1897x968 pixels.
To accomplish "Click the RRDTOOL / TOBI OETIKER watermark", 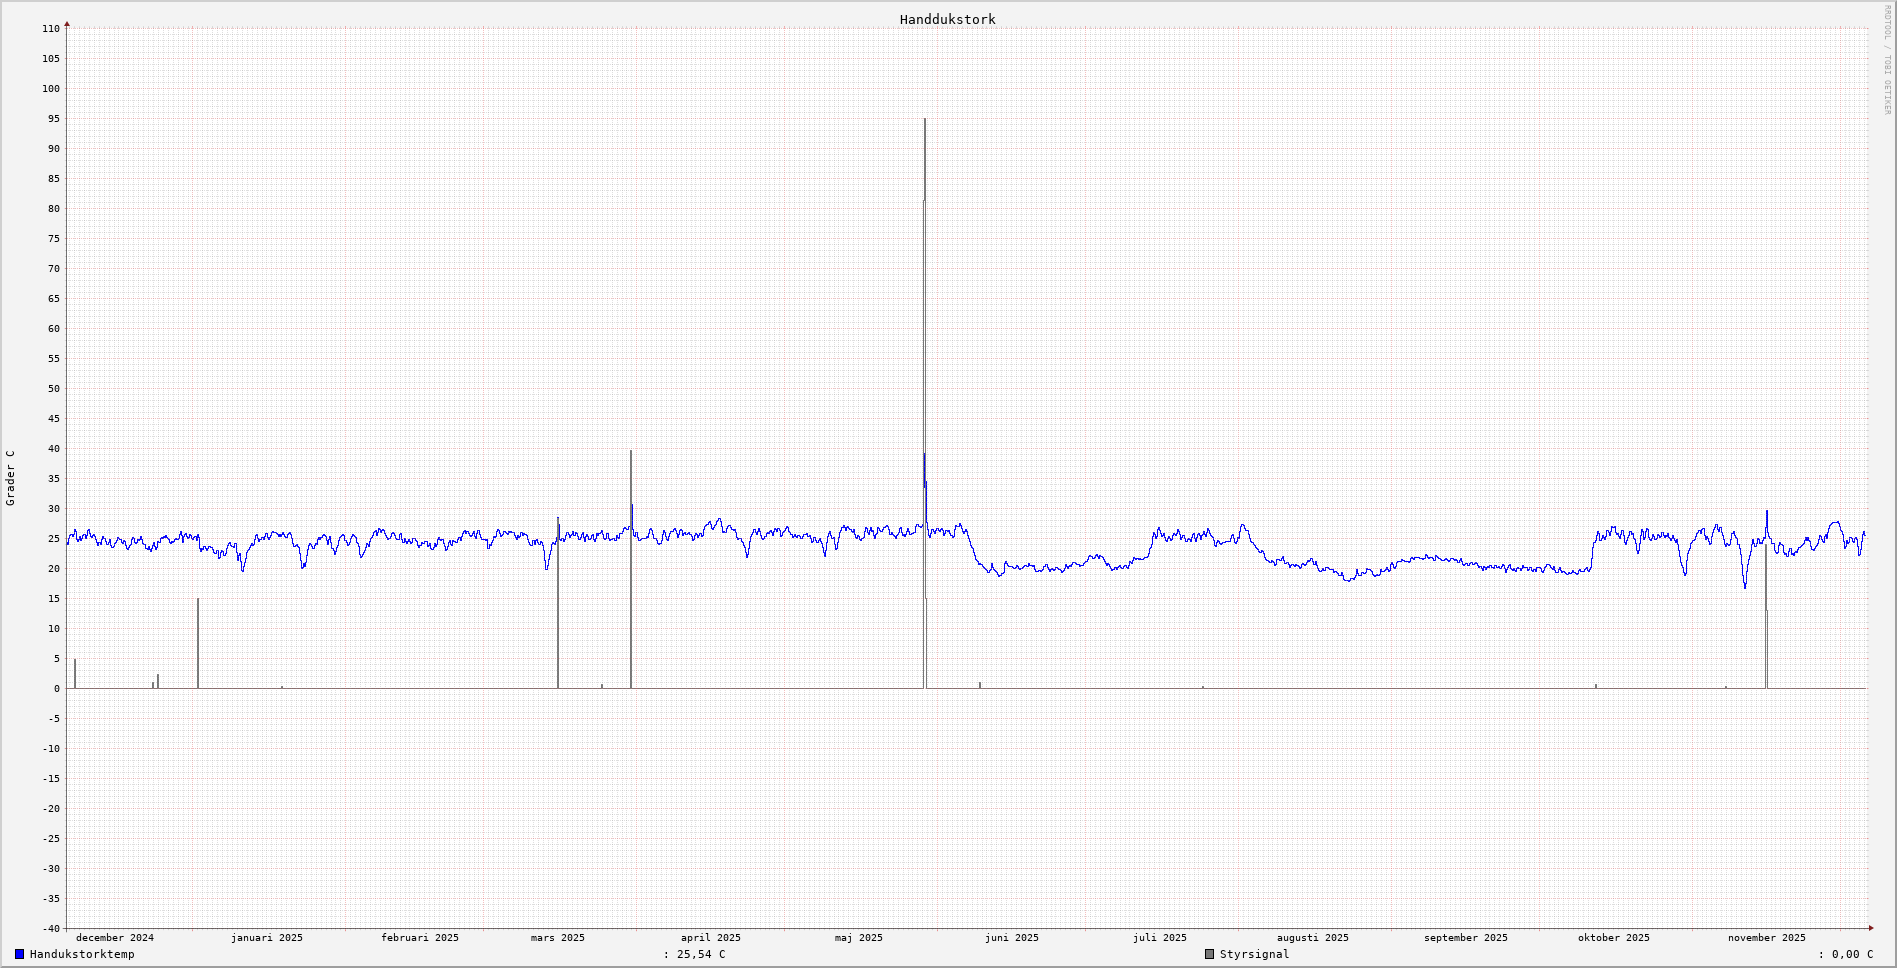I will [x=1887, y=60].
